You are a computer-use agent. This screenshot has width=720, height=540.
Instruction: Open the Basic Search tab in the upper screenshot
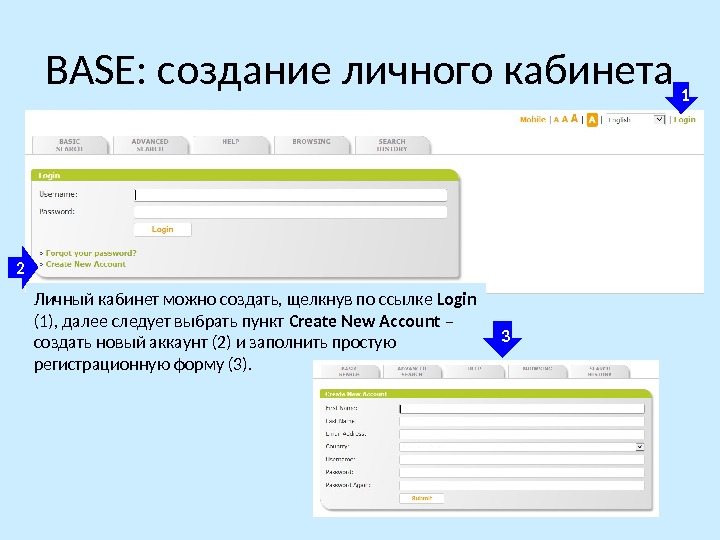[70, 145]
